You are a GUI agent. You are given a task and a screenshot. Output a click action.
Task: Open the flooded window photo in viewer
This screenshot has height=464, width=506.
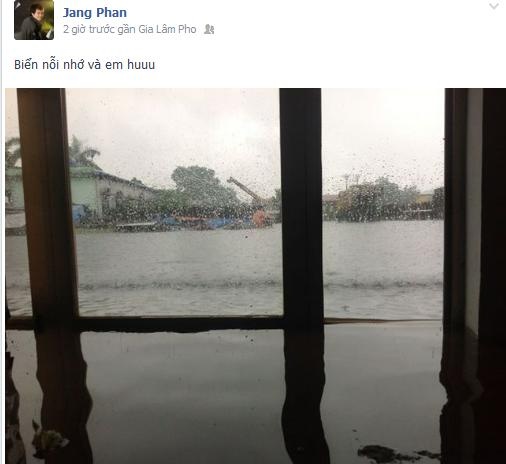[x=255, y=276]
